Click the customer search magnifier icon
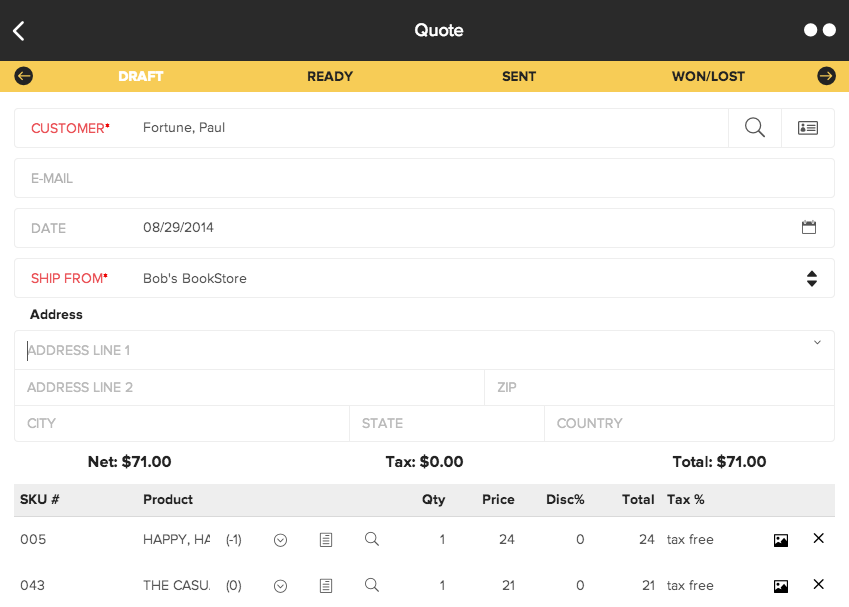Screen dimensions: 849x607 (x=755, y=128)
